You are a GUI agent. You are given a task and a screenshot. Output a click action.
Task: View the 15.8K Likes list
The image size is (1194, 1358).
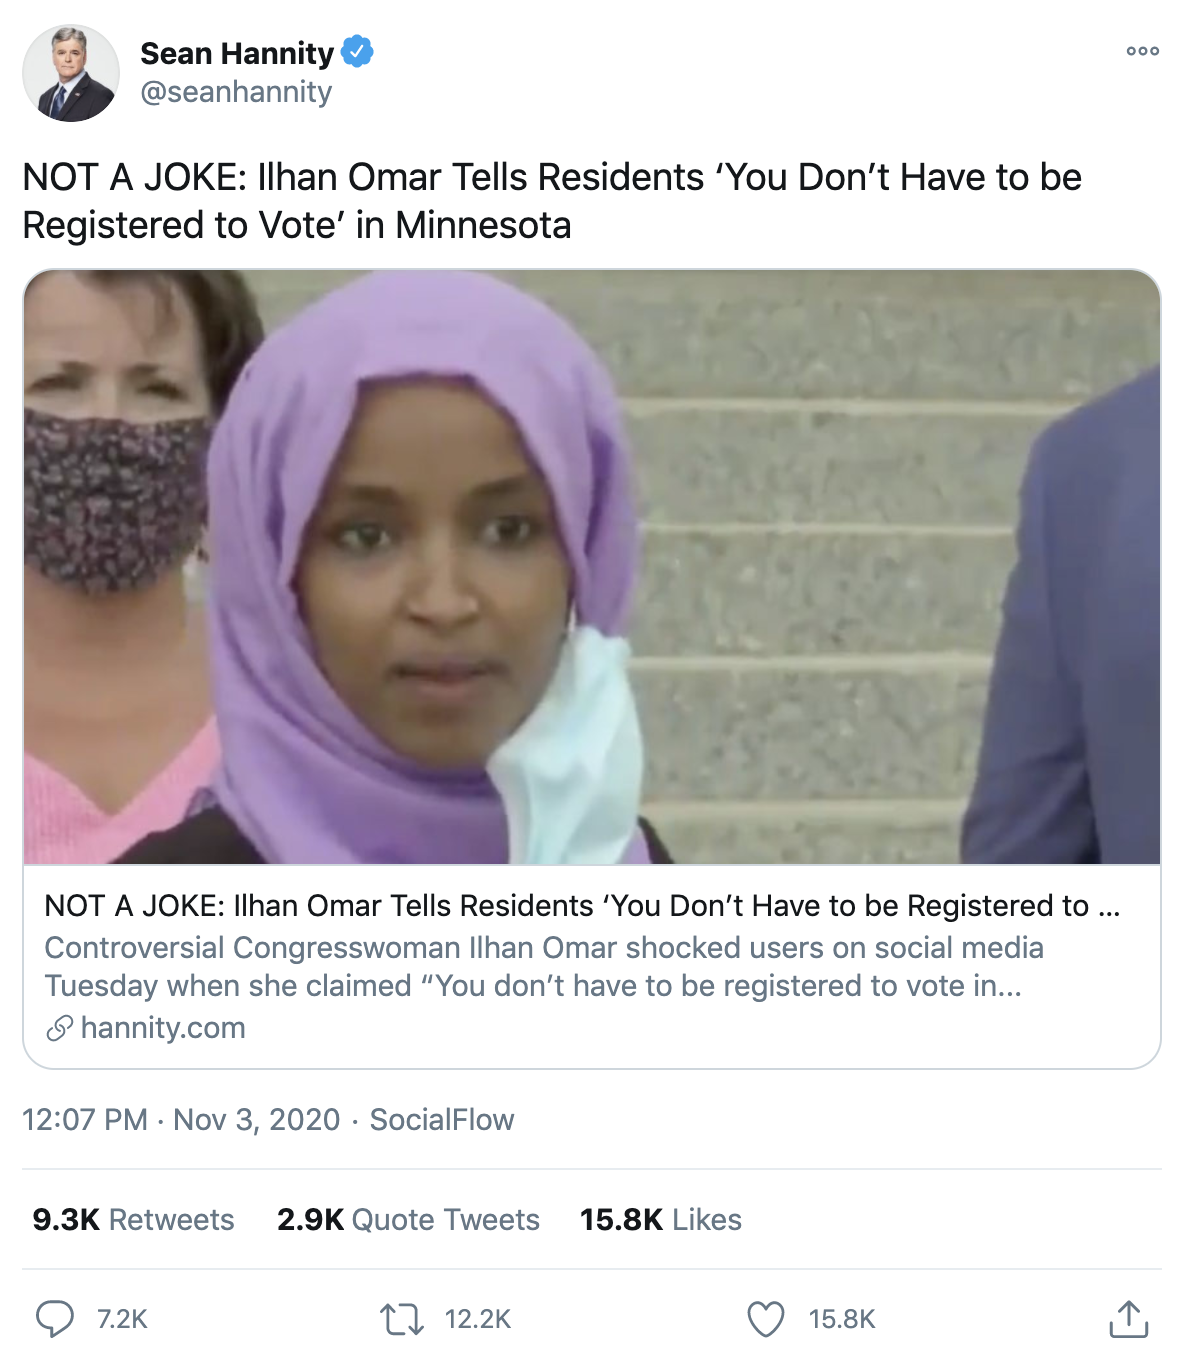click(661, 1220)
